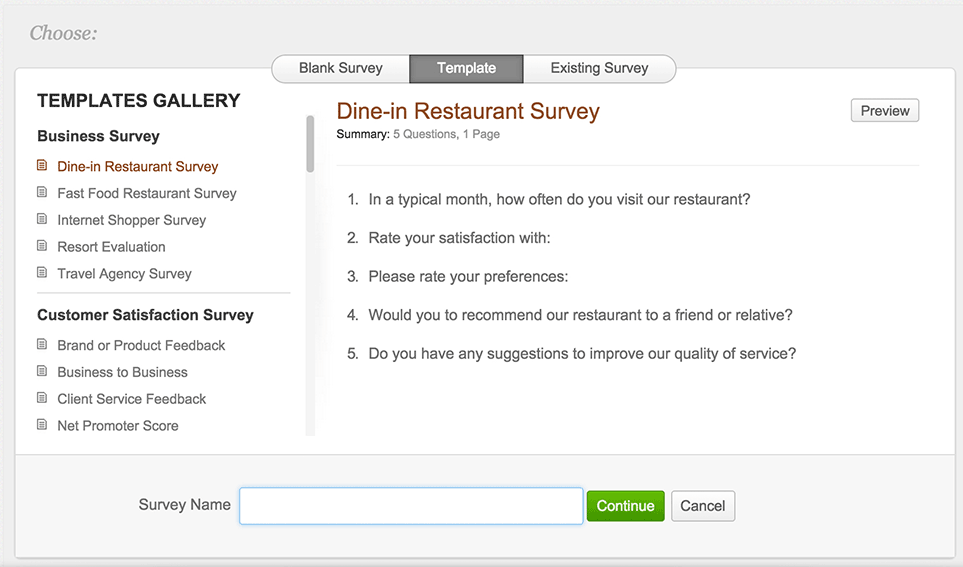Select the Template tab
The image size is (963, 567).
click(466, 68)
